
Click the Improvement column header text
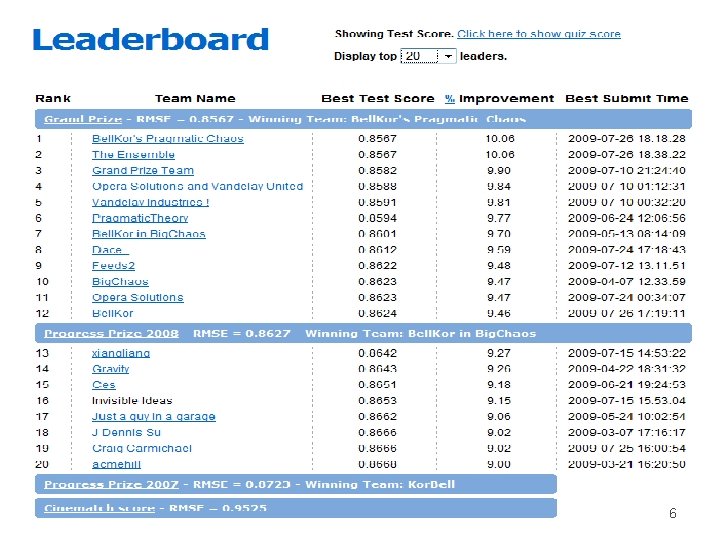point(506,98)
